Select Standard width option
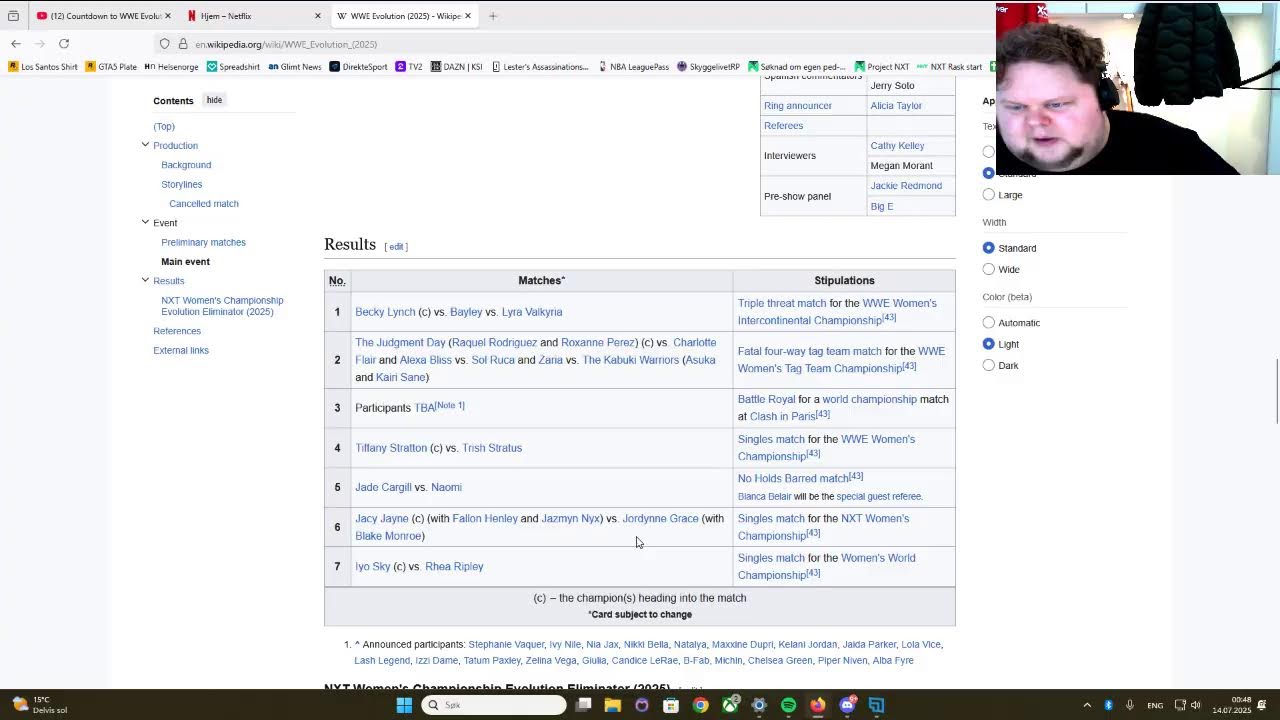The image size is (1280, 720). point(989,248)
